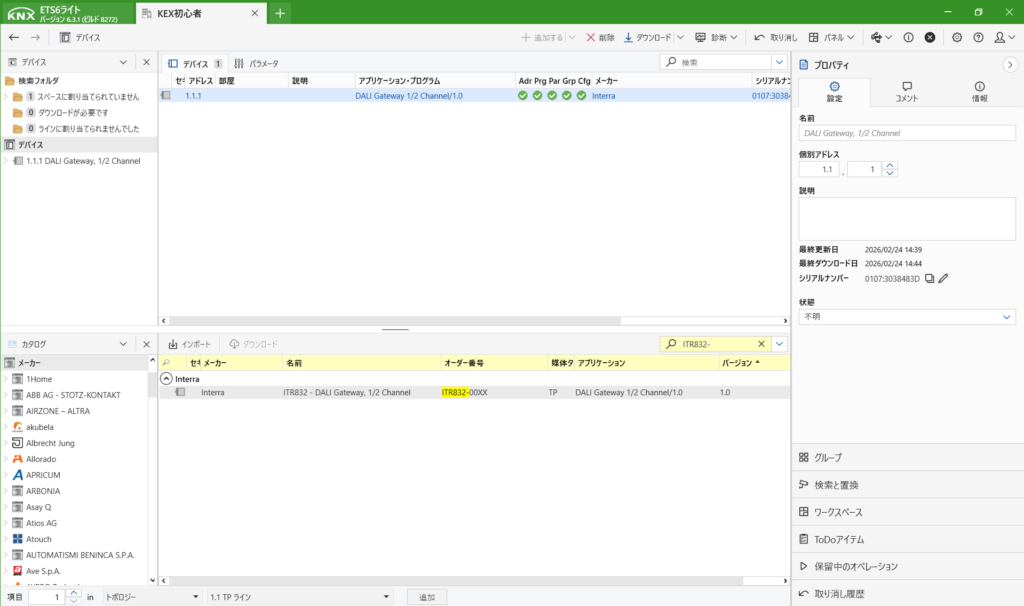Click the device Name (名前) input field
The image size is (1024, 606).
coord(906,133)
